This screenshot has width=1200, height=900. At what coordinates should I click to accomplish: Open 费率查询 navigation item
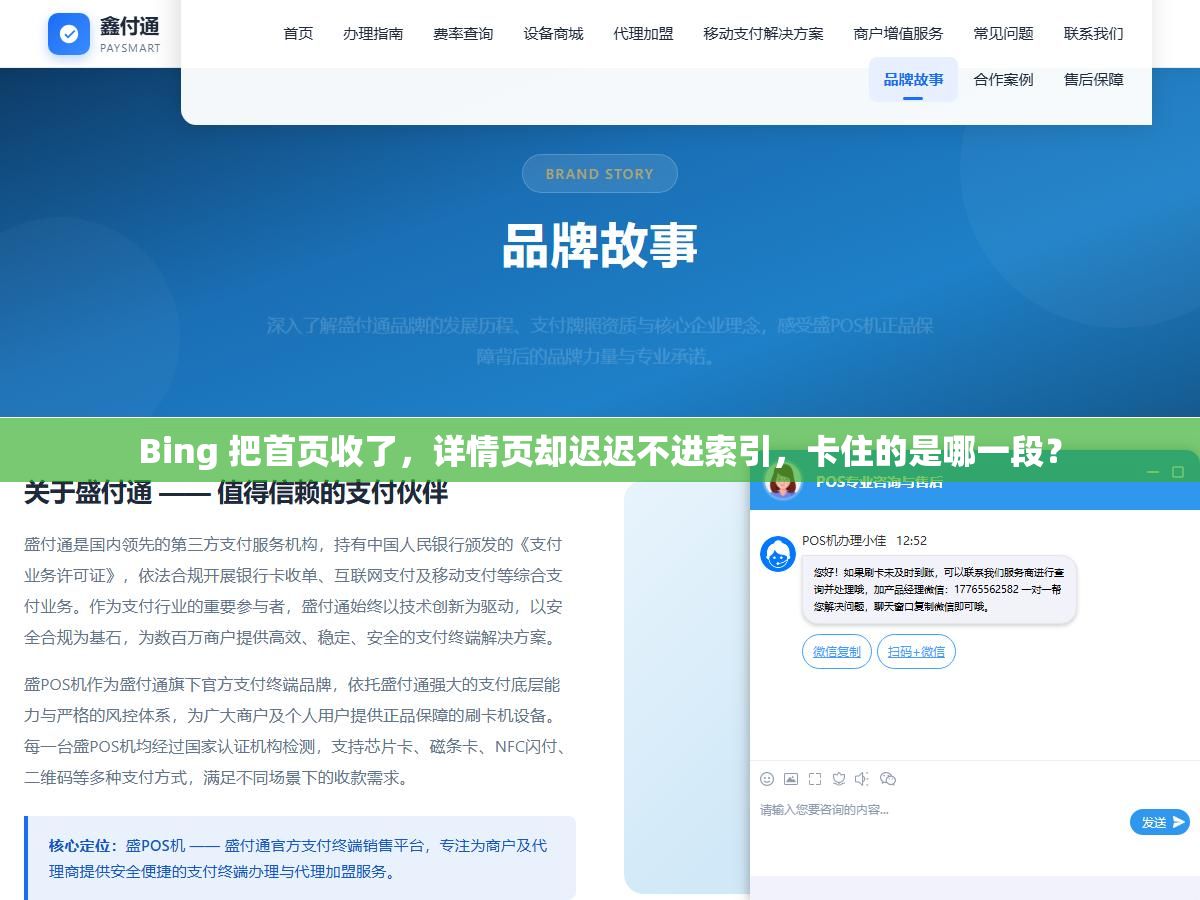tap(463, 33)
